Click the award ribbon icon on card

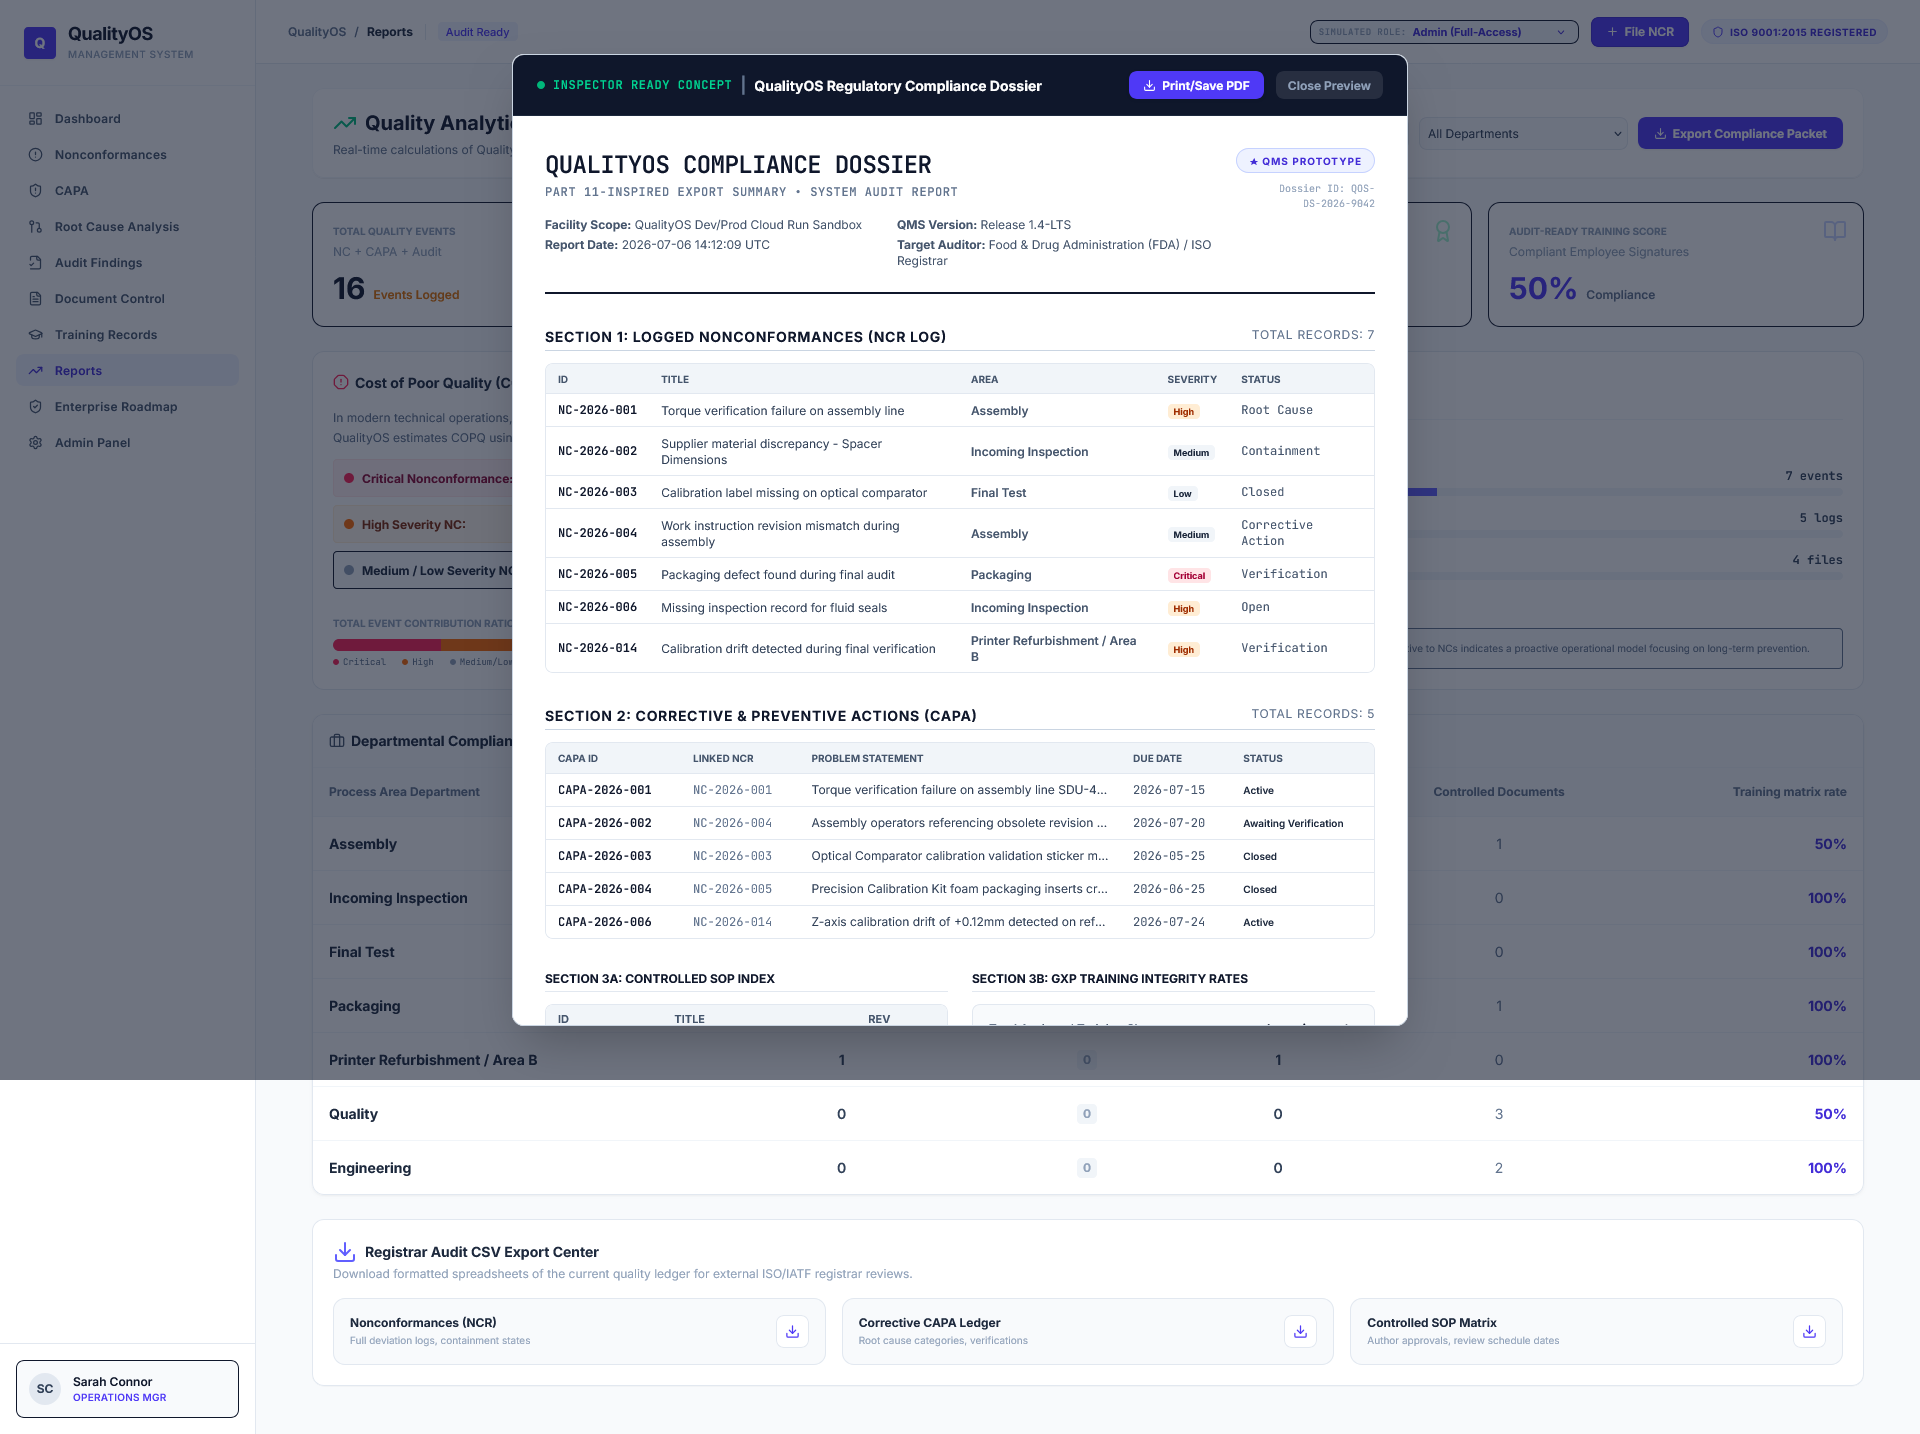1442,231
